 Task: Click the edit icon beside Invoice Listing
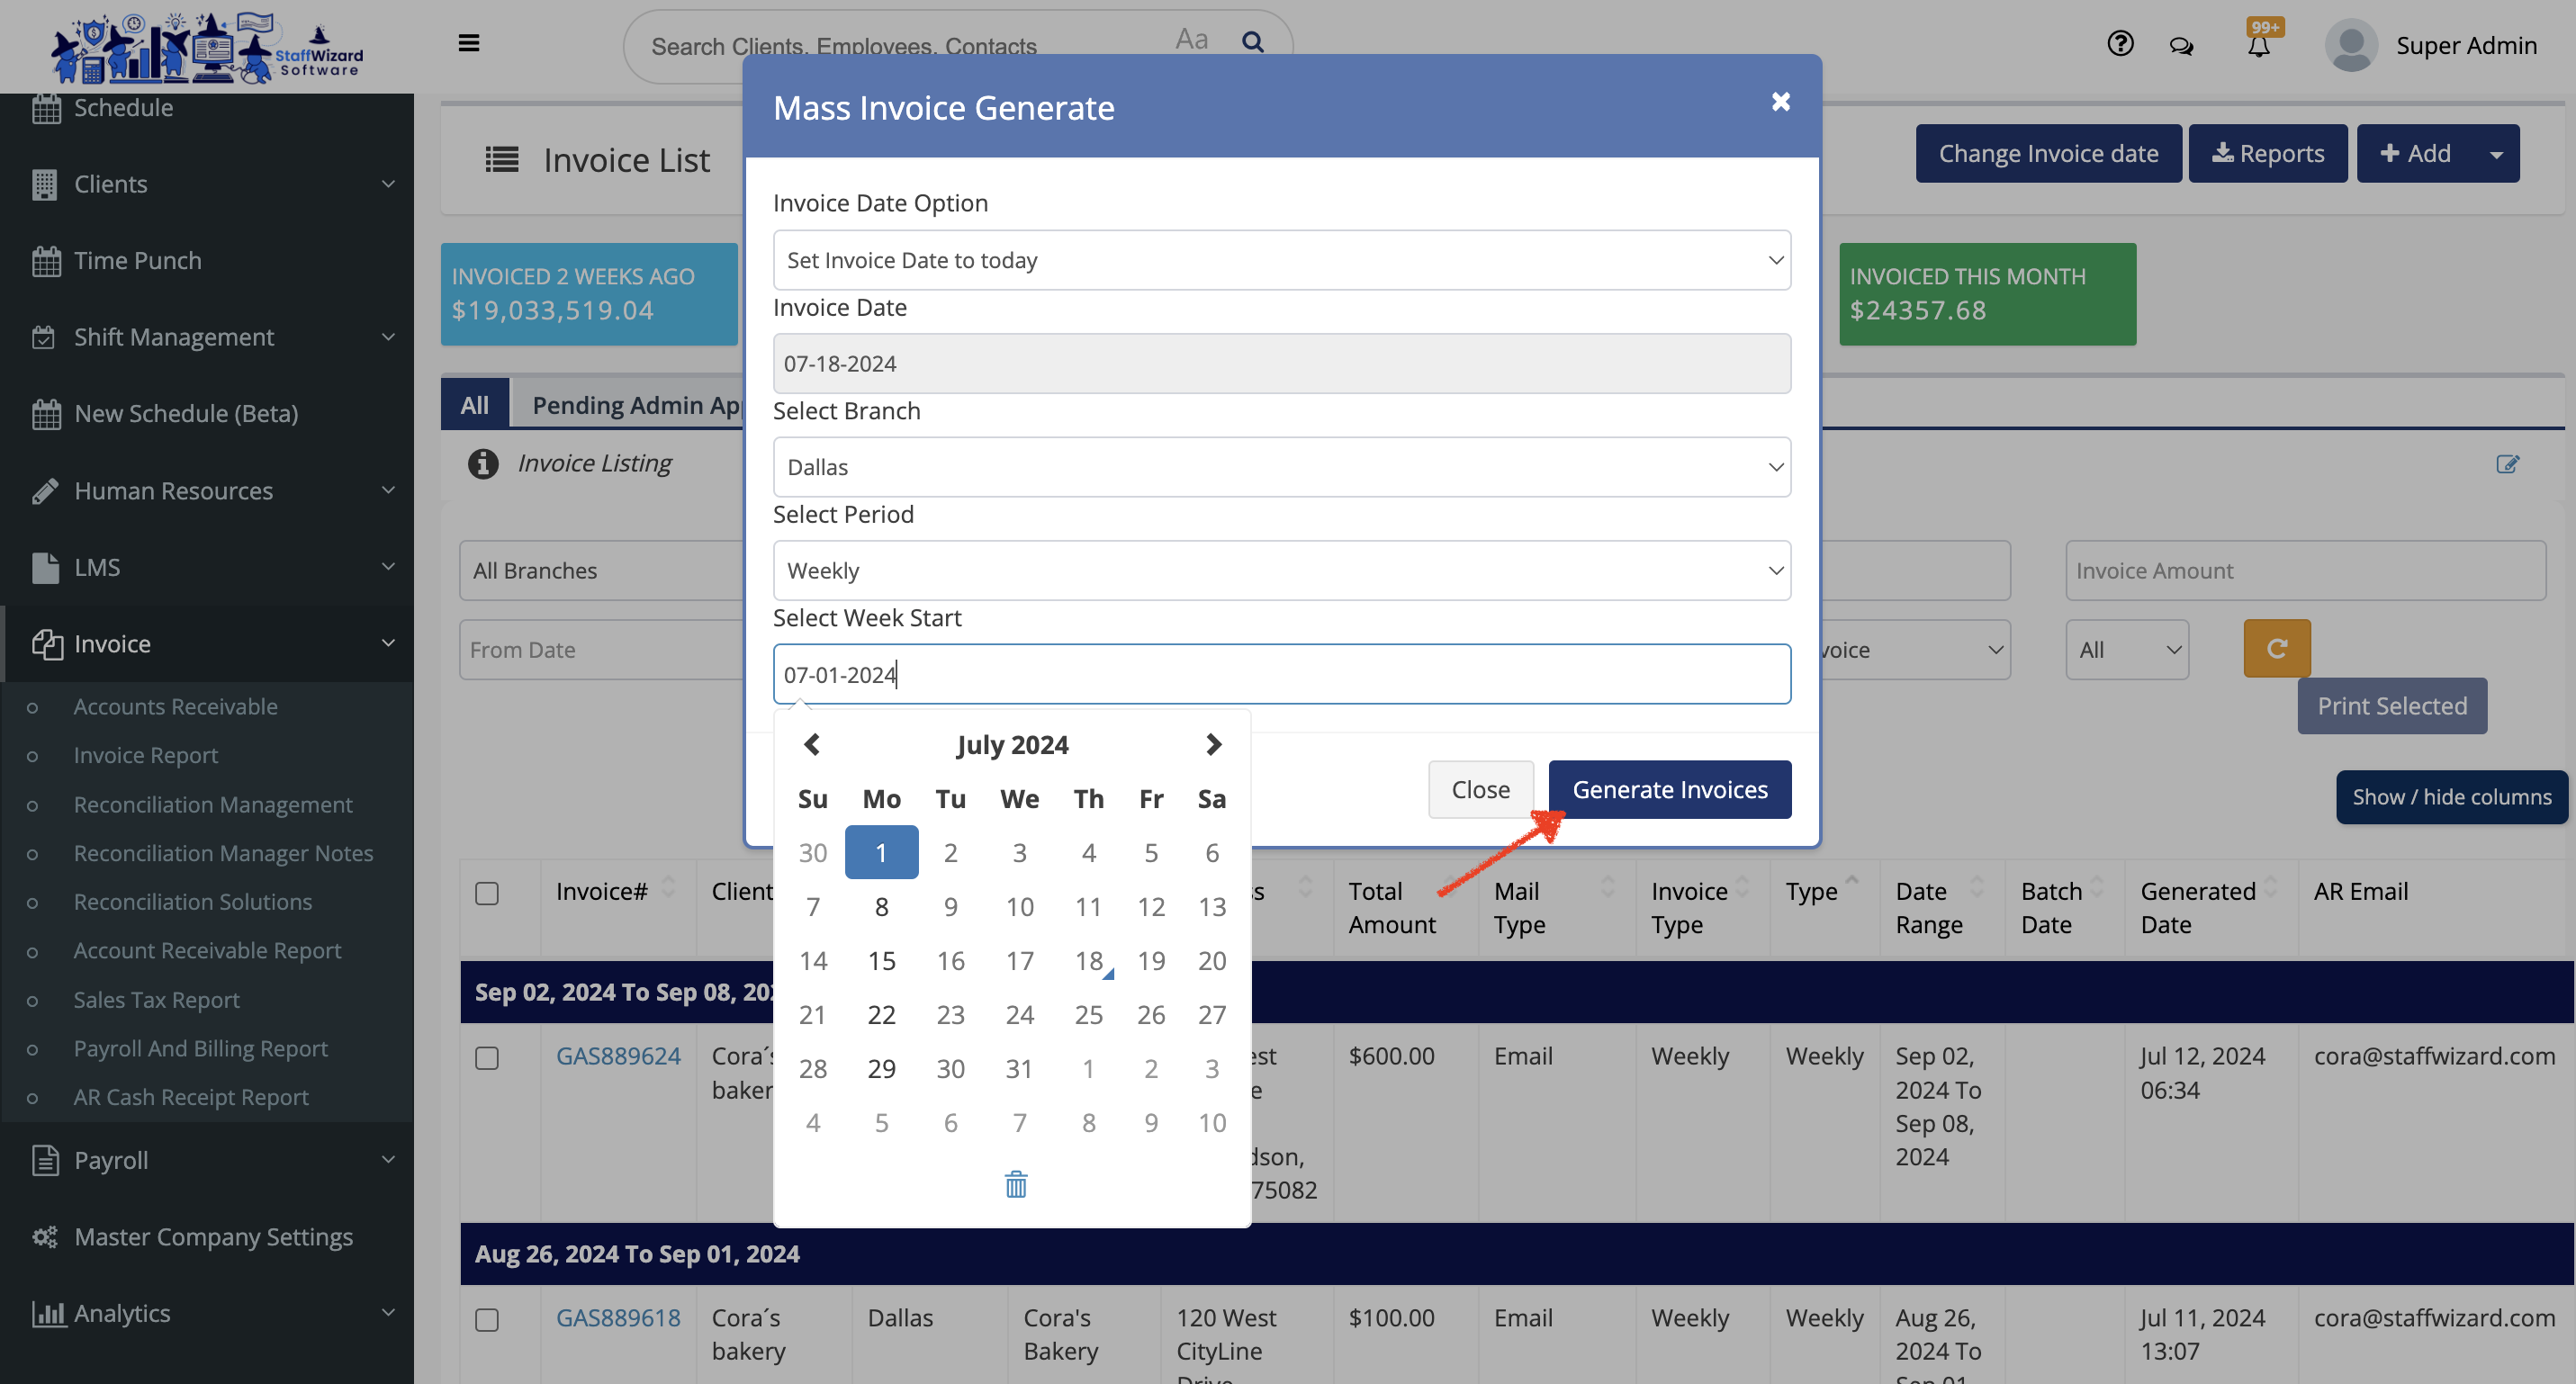[2506, 464]
